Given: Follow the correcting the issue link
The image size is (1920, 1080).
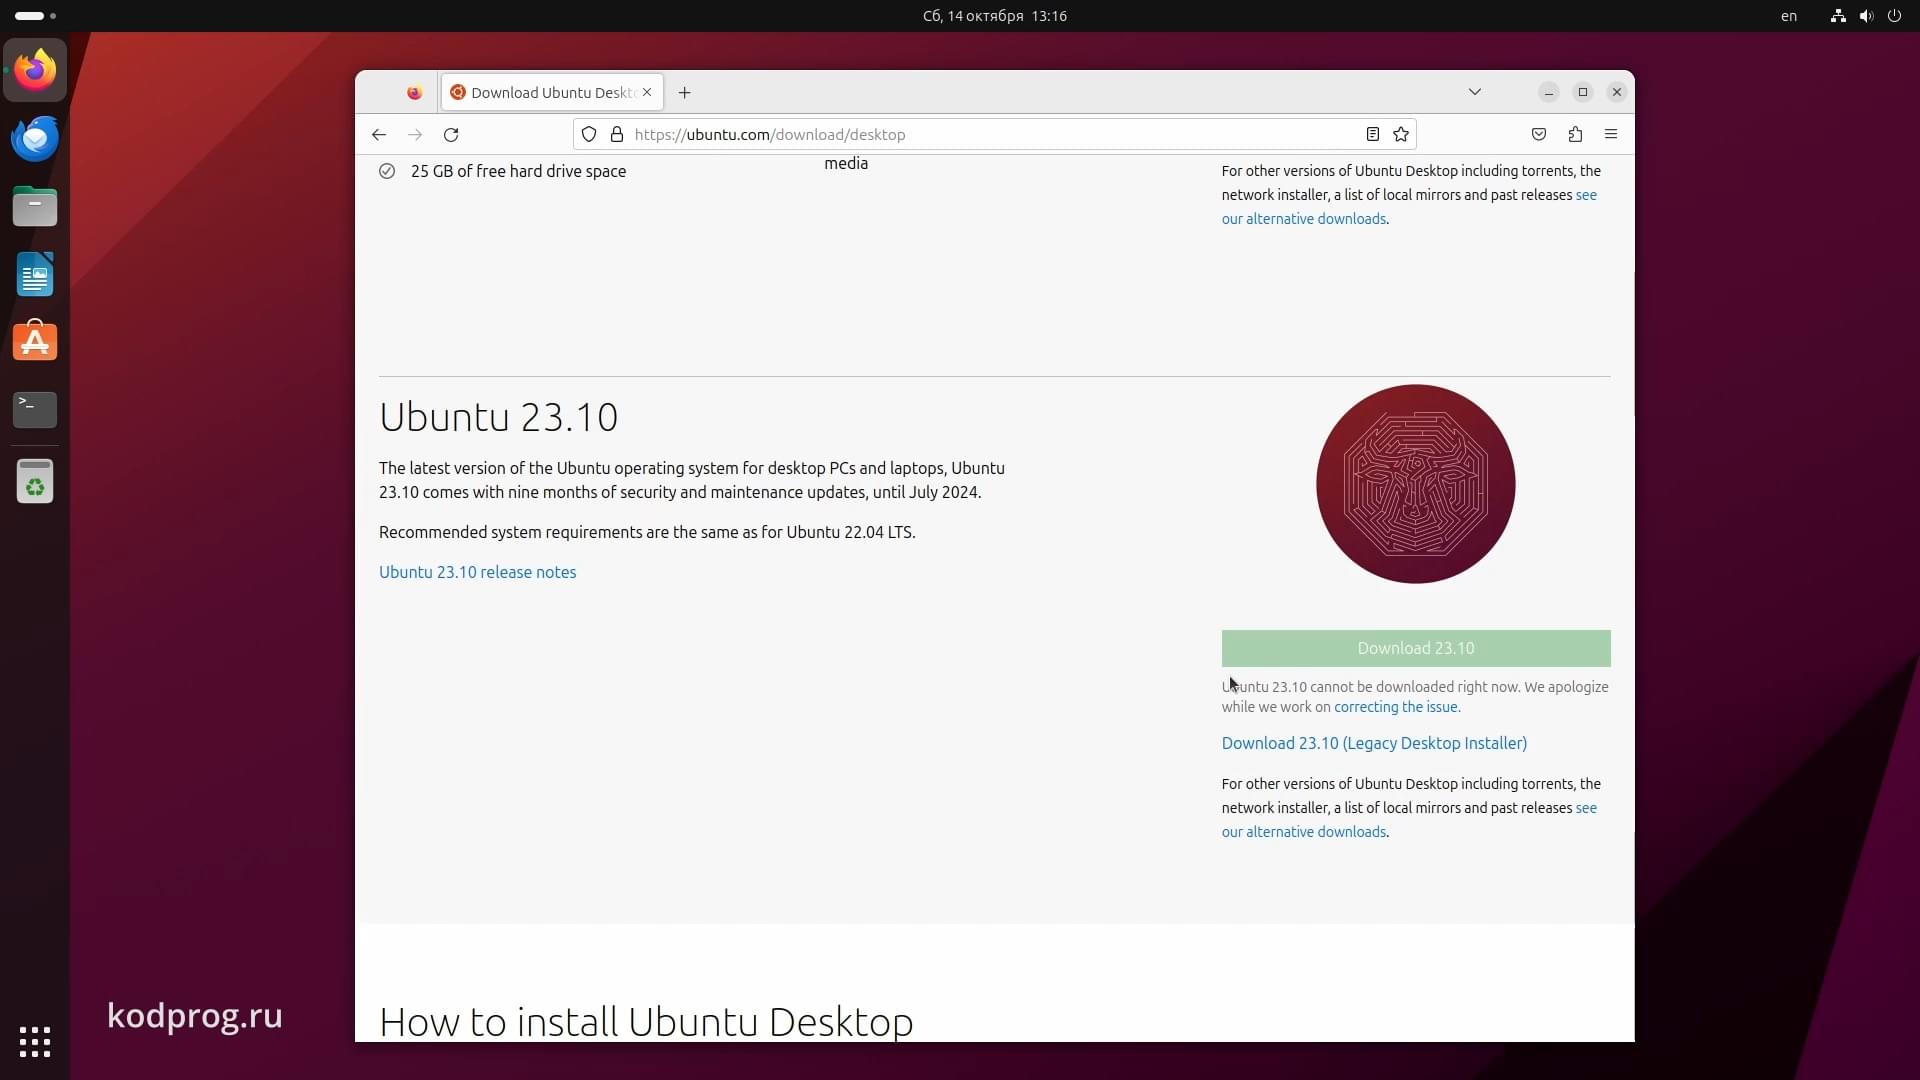Looking at the screenshot, I should click(1397, 707).
